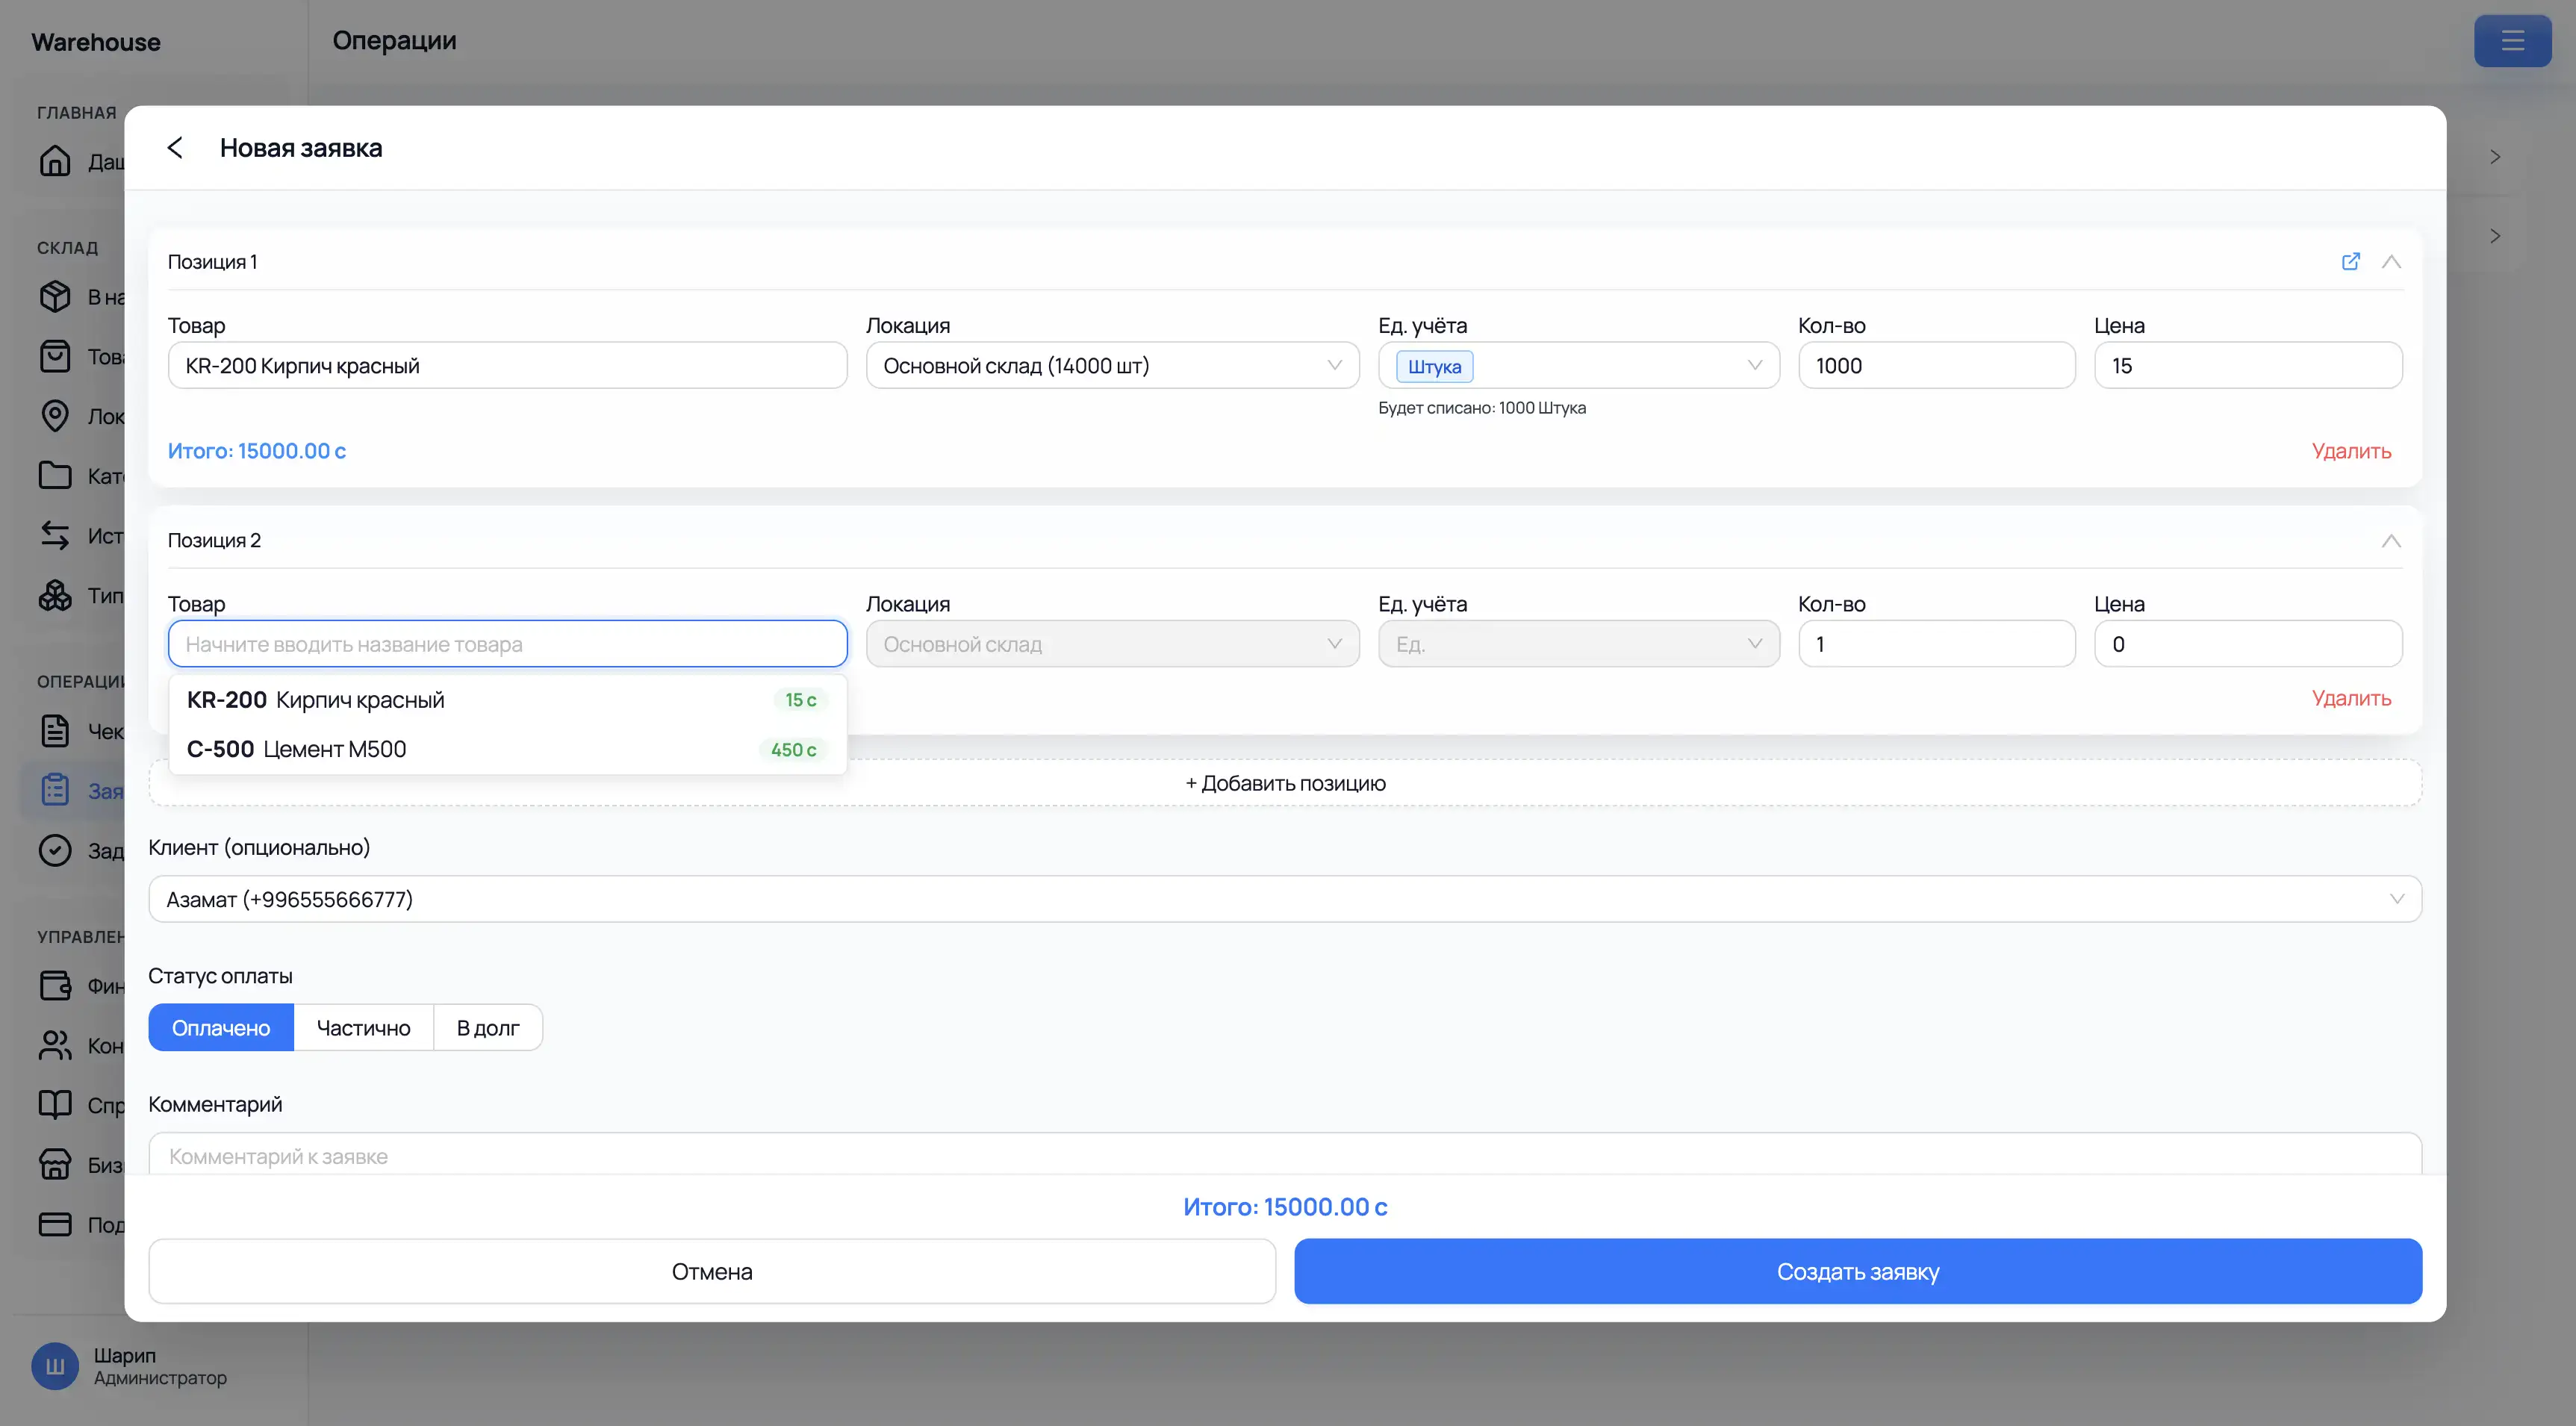Click the Создать заявку button

(1858, 1271)
